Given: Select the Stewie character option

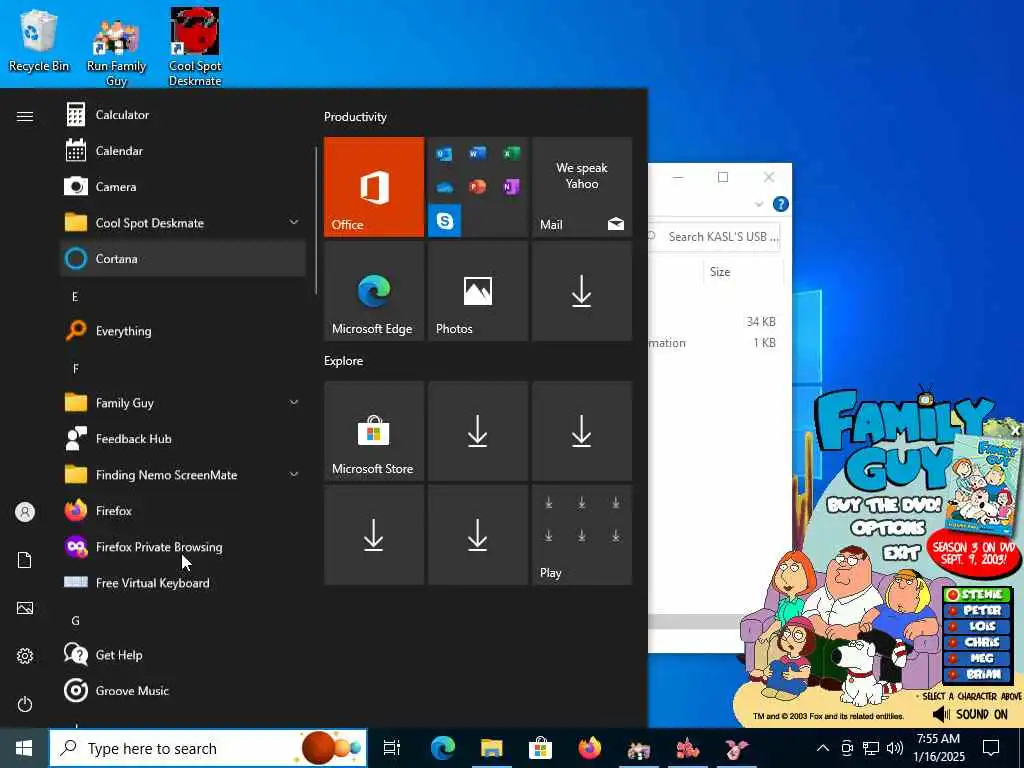Looking at the screenshot, I should click(x=977, y=594).
